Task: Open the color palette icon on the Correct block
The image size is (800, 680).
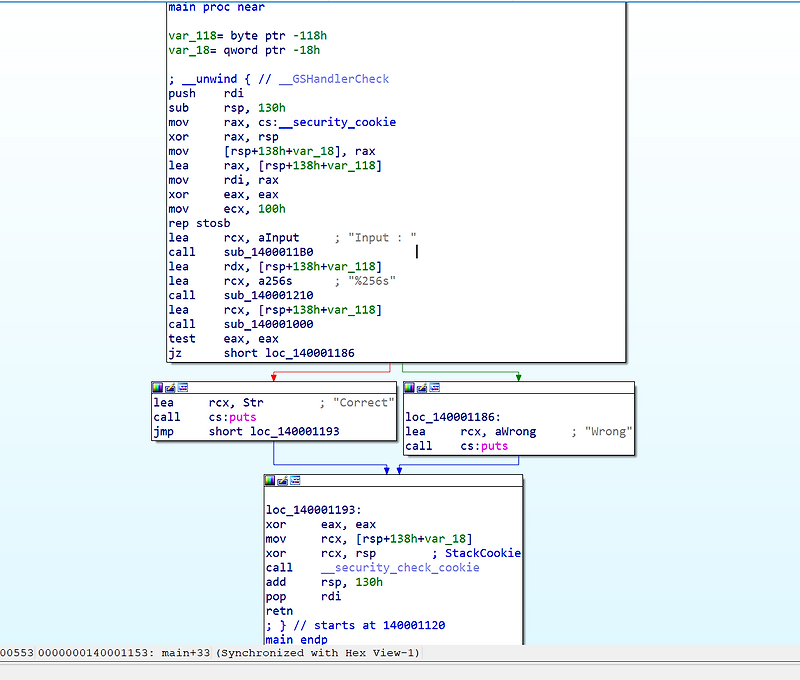Action: click(157, 386)
